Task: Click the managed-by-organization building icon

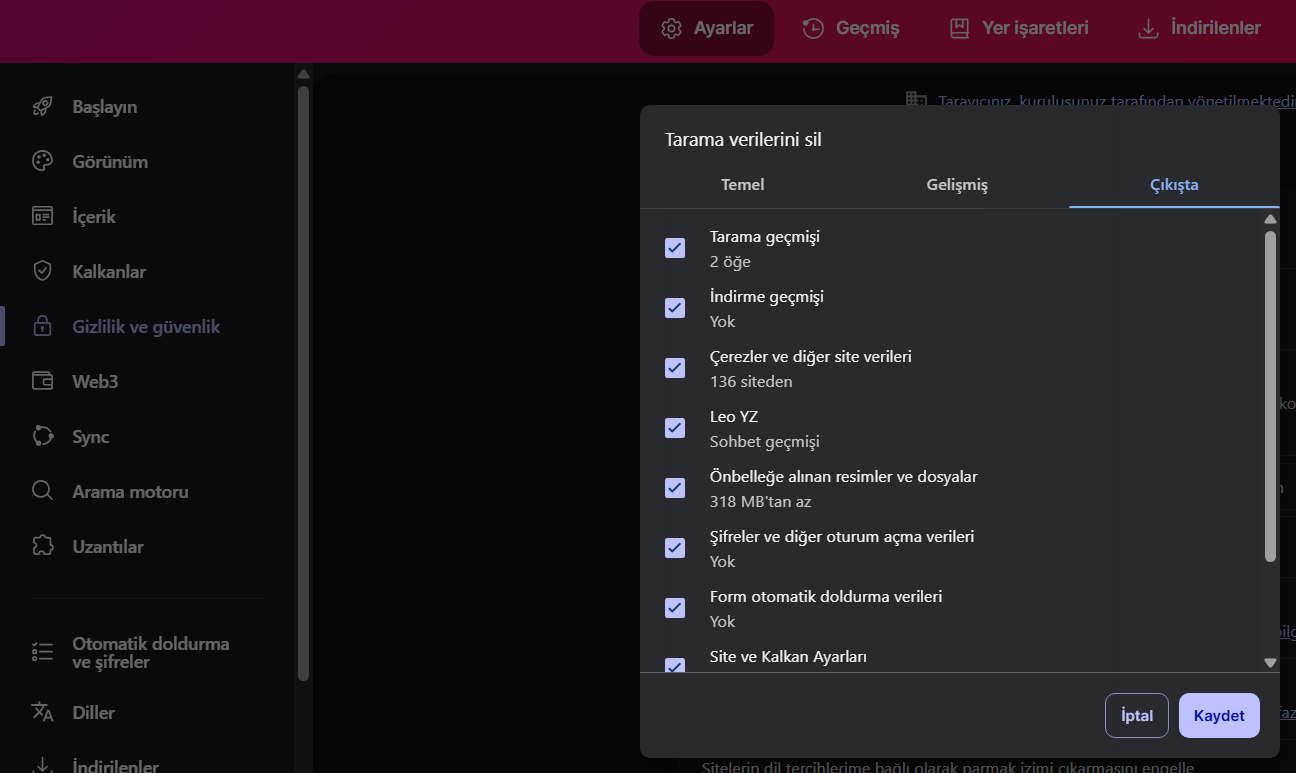Action: pyautogui.click(x=916, y=99)
